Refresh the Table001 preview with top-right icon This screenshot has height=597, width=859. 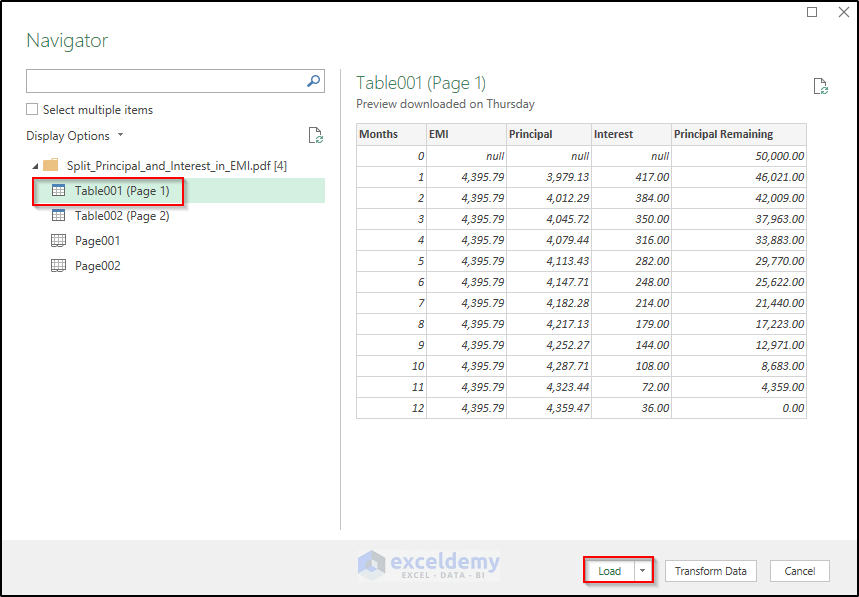[820, 87]
